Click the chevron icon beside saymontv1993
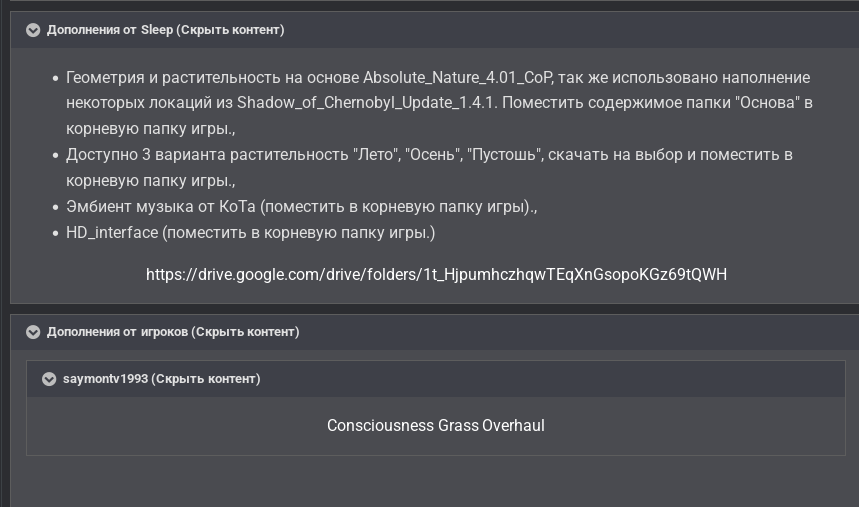 point(49,379)
